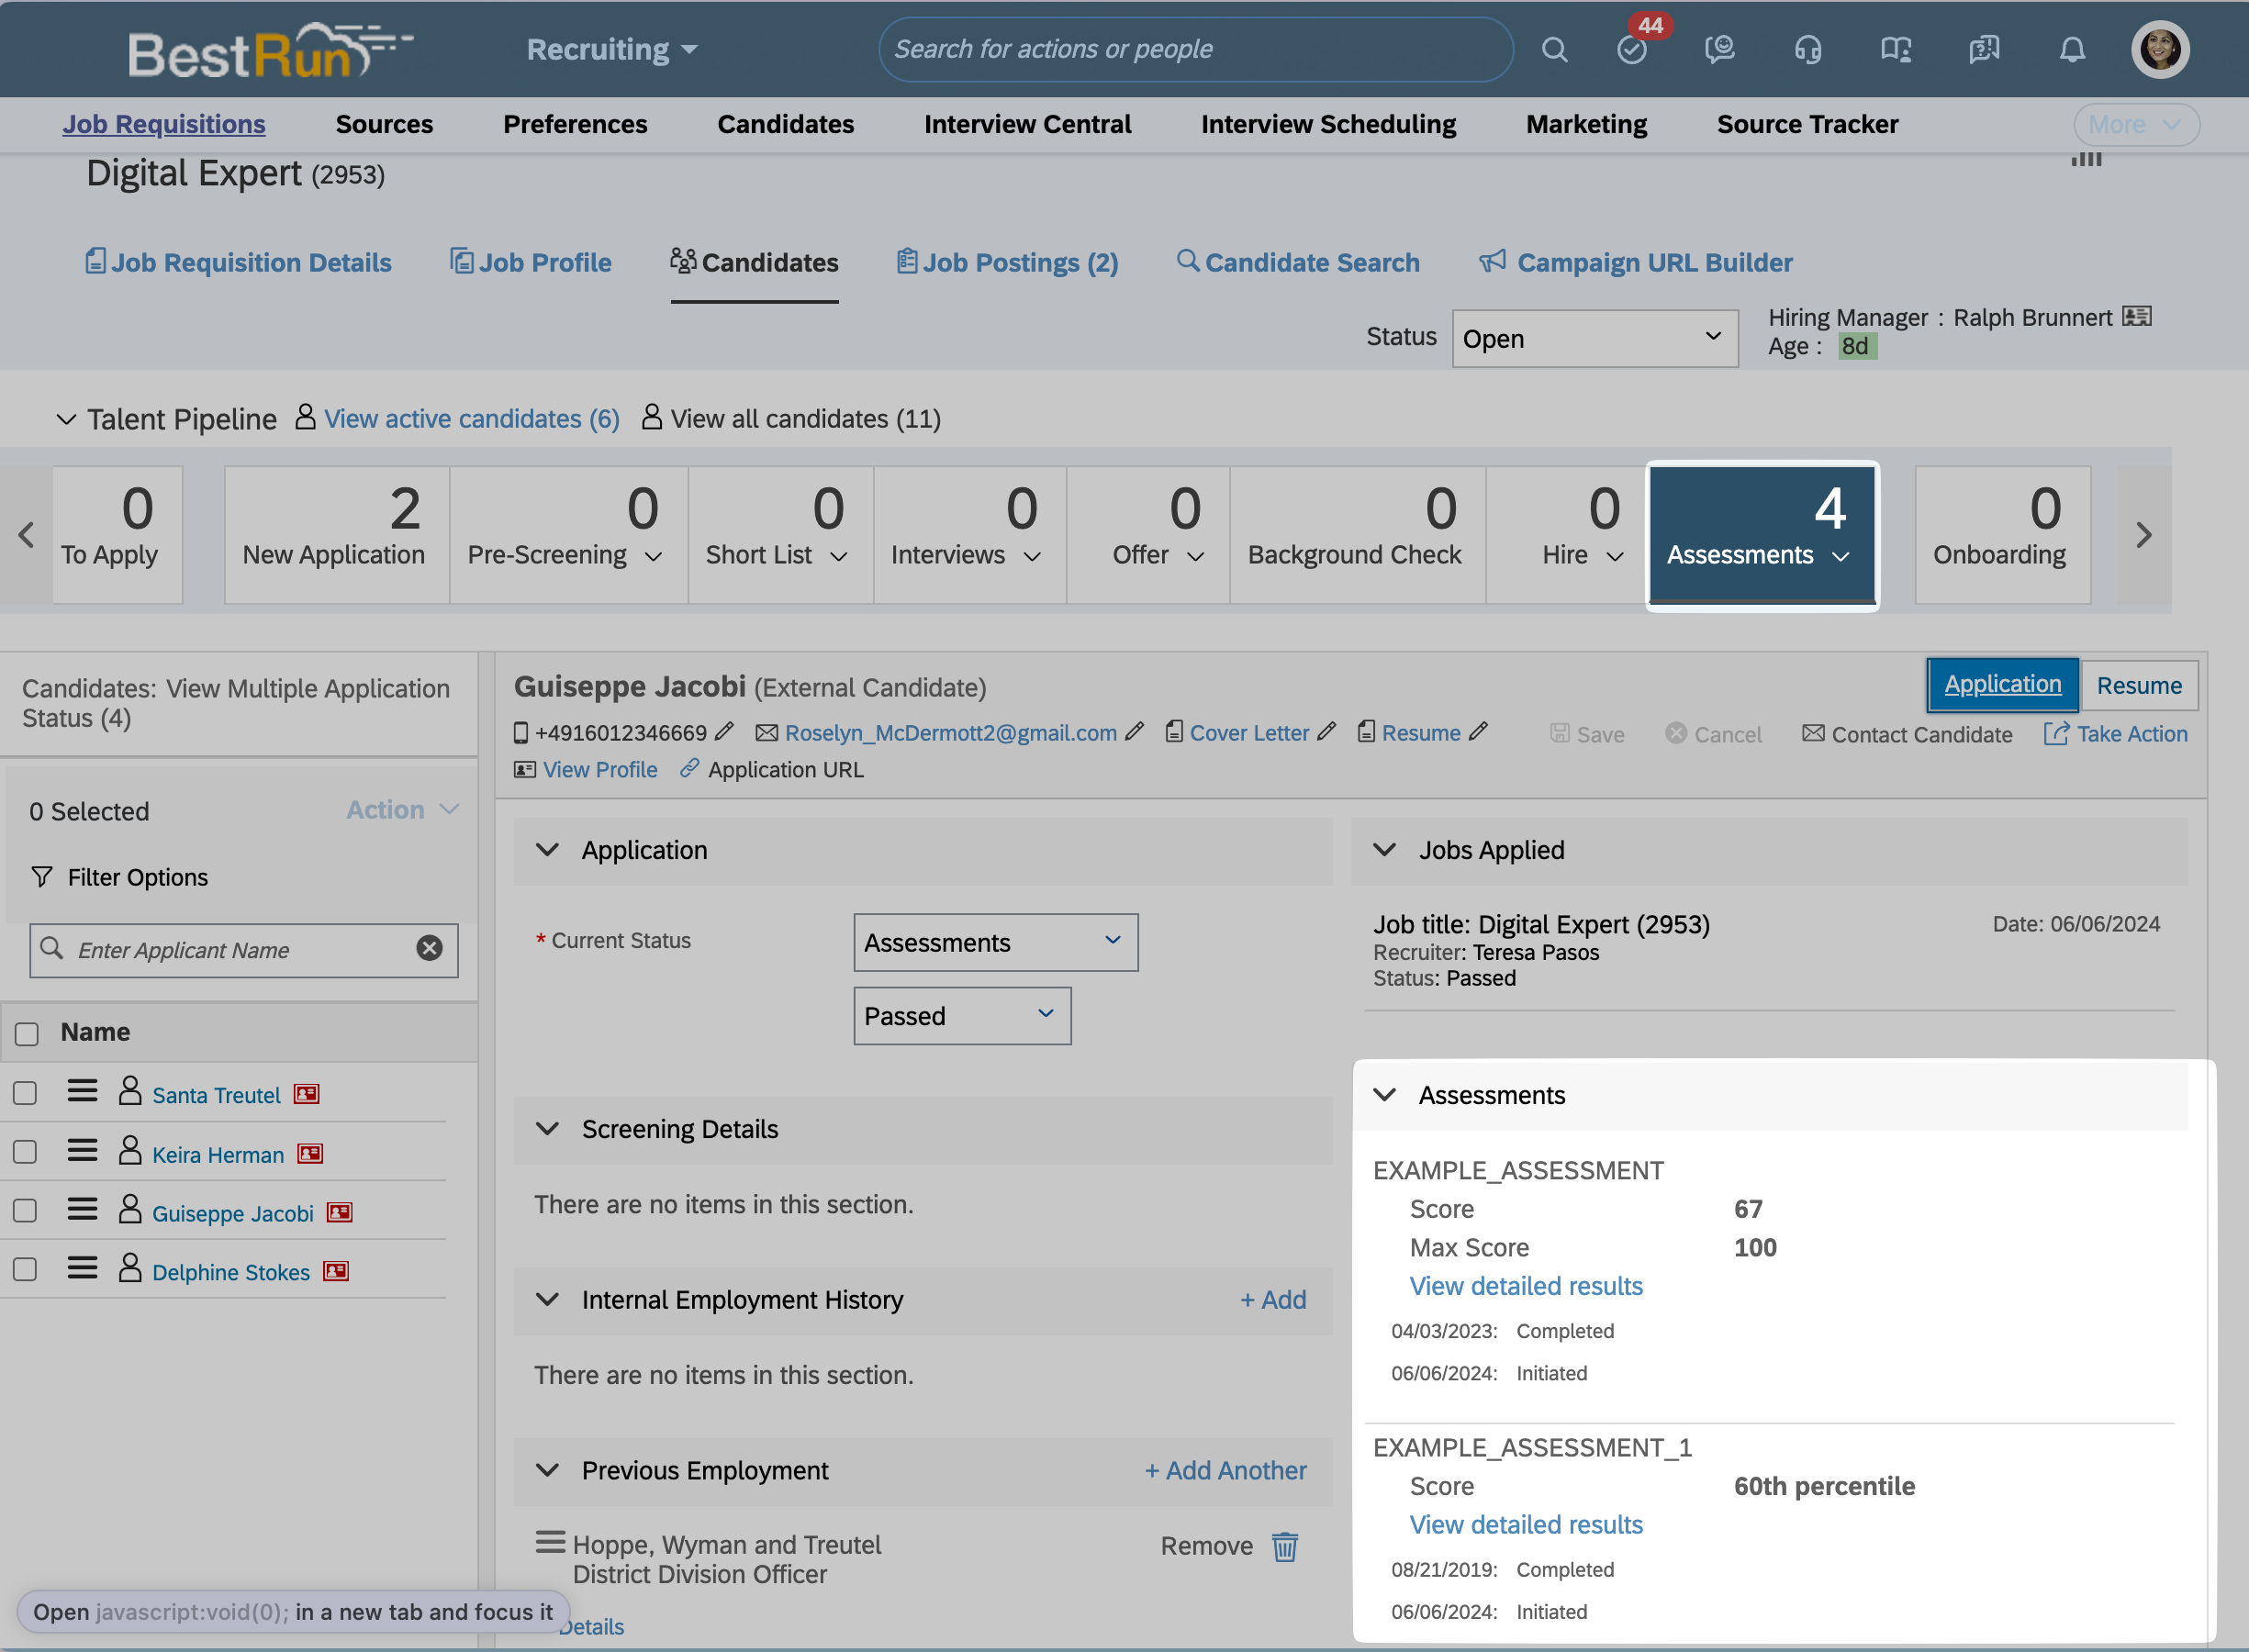Check the box for Keira Herman
Viewport: 2249px width, 1652px height.
(x=25, y=1152)
